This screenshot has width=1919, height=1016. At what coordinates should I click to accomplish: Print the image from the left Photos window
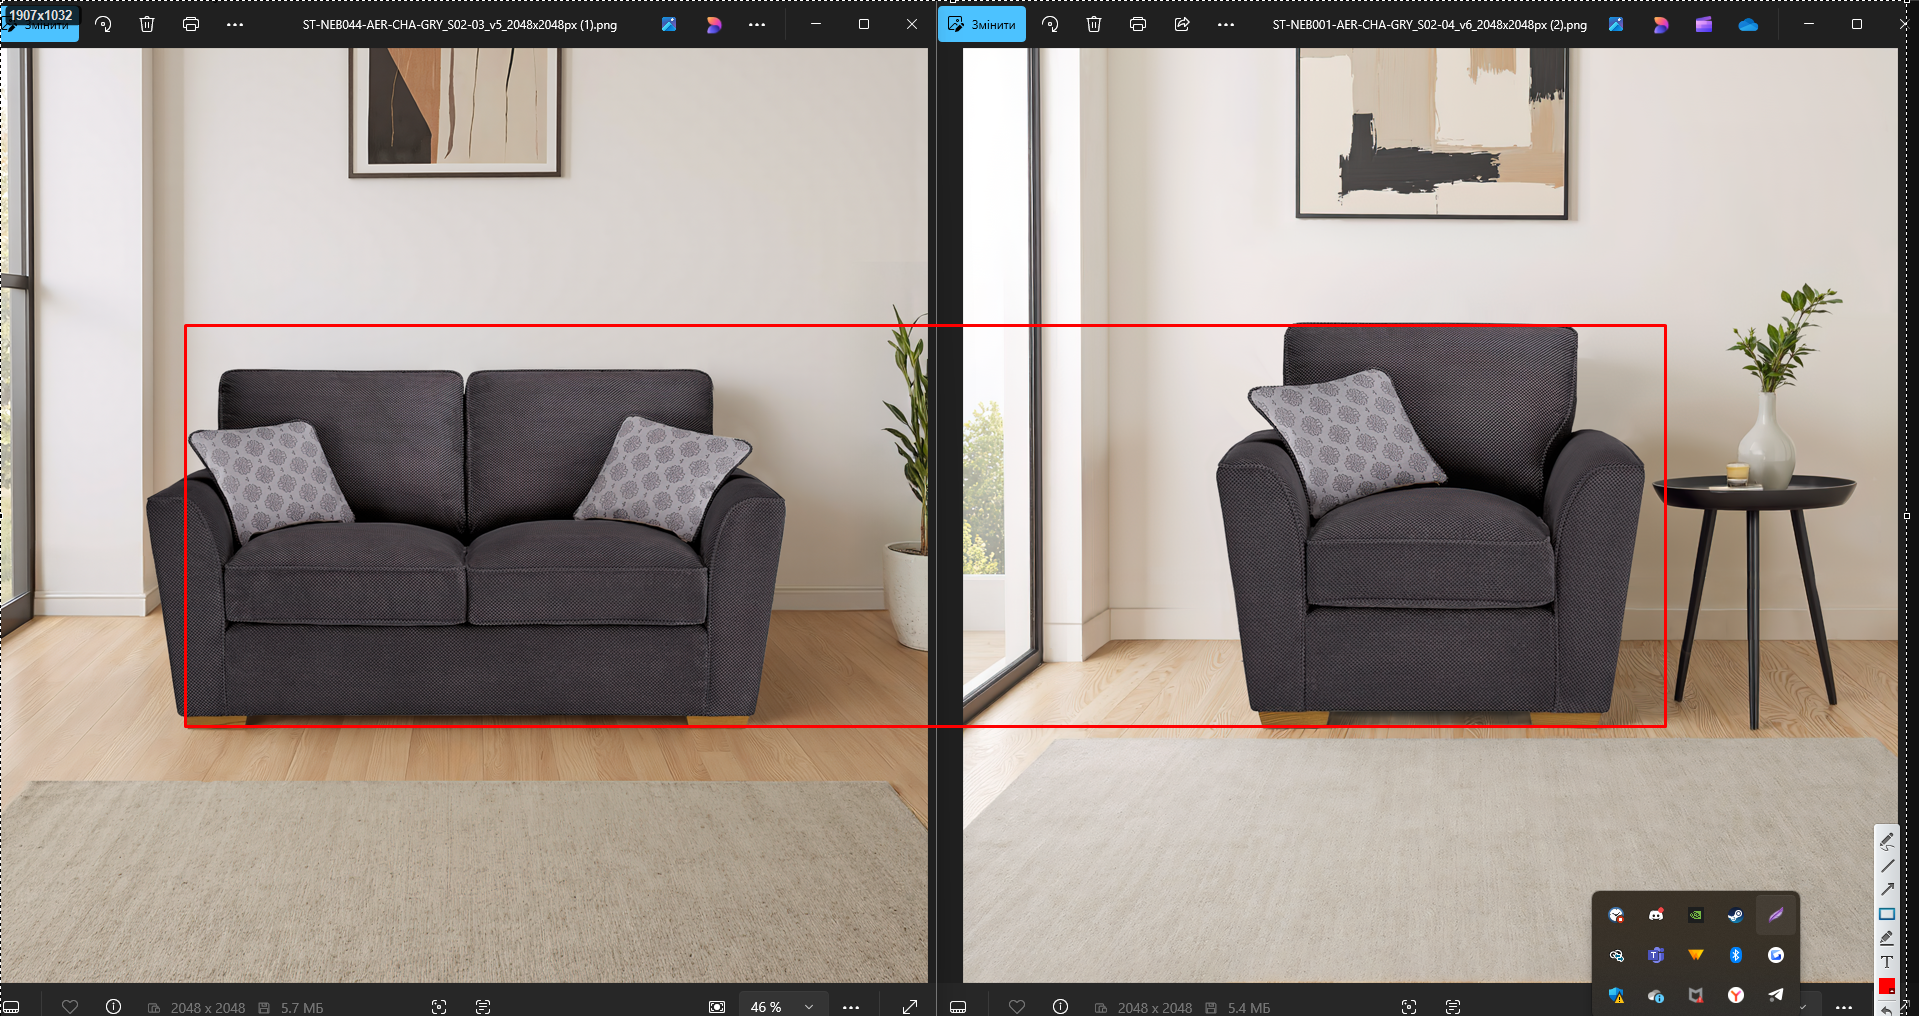(x=191, y=24)
